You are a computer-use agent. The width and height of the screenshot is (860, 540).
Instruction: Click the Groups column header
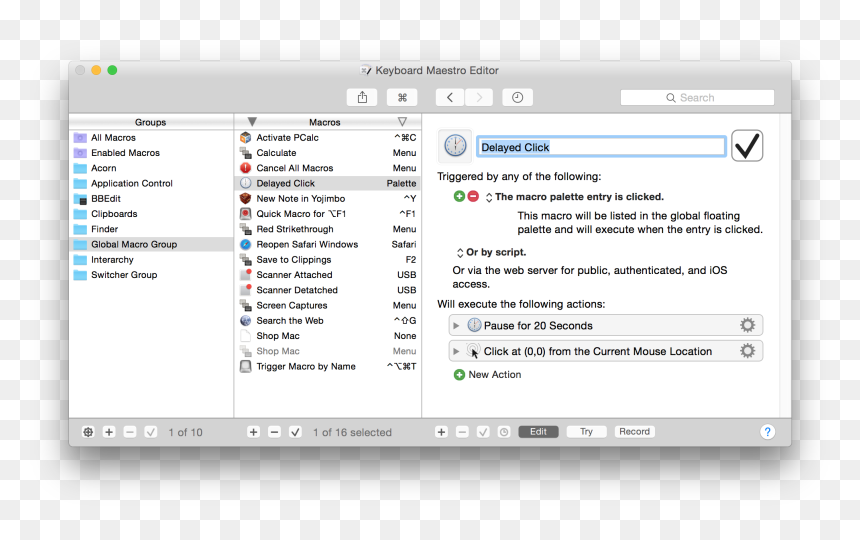pos(151,122)
